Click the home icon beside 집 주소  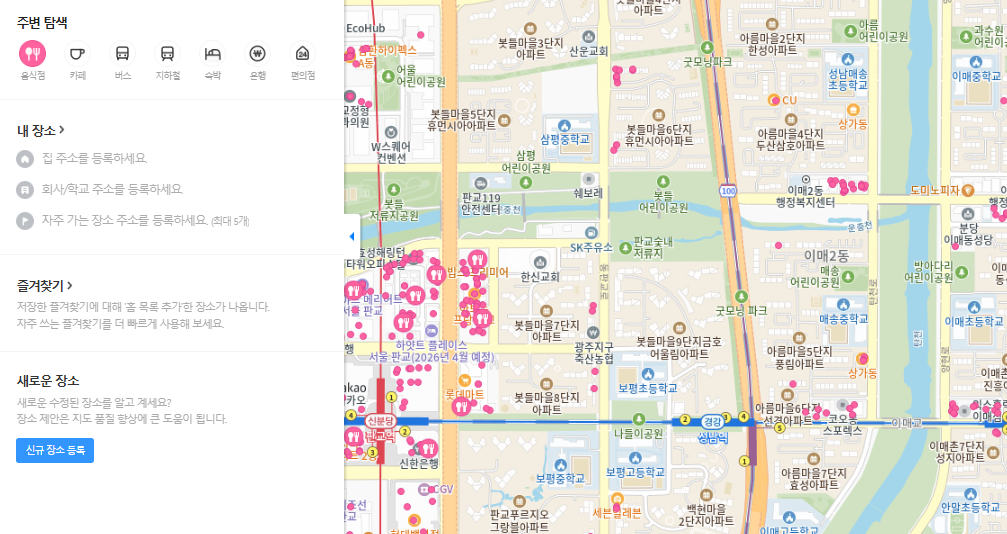tap(25, 159)
